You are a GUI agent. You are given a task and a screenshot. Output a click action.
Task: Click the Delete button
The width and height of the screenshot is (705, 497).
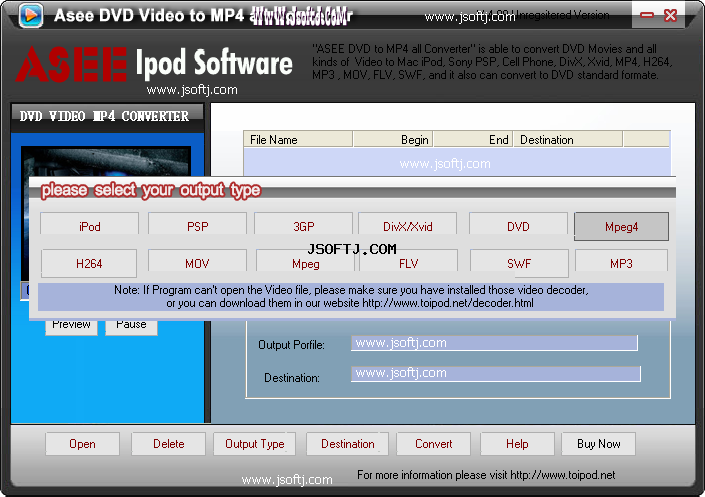point(169,444)
